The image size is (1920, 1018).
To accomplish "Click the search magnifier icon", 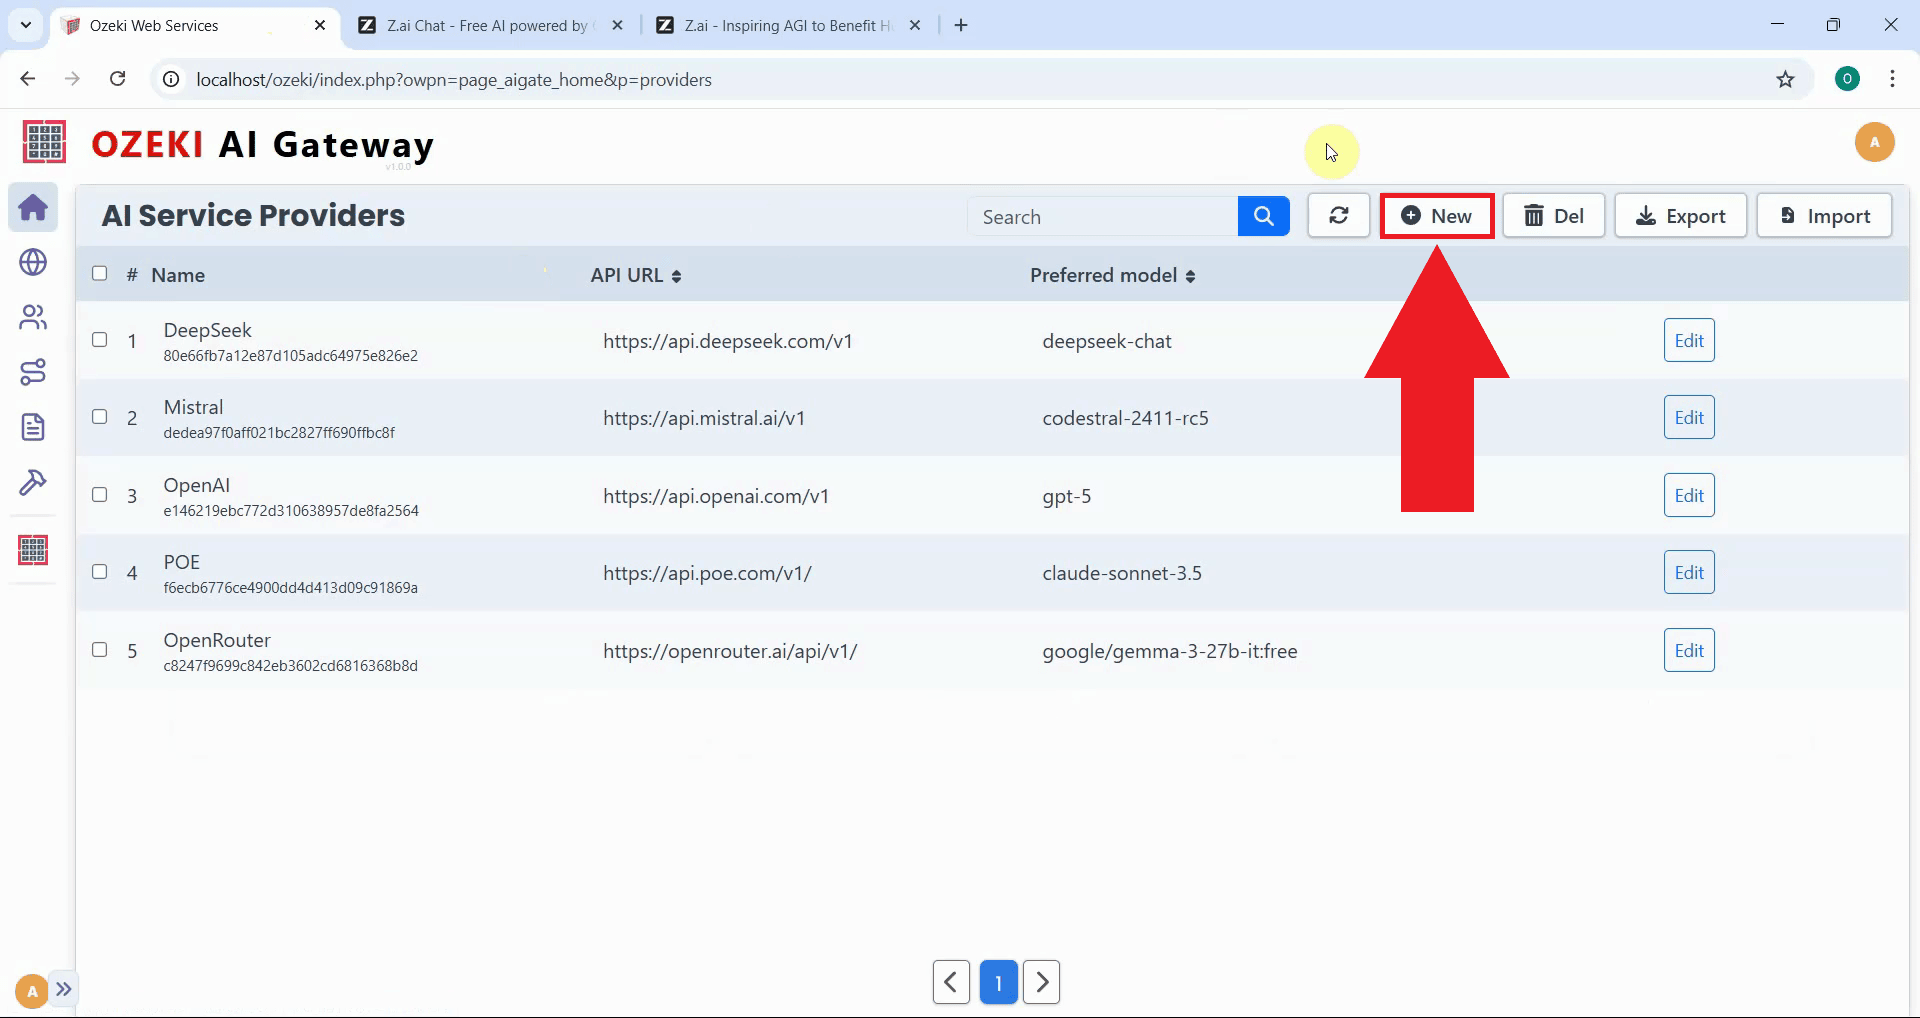I will [x=1263, y=215].
